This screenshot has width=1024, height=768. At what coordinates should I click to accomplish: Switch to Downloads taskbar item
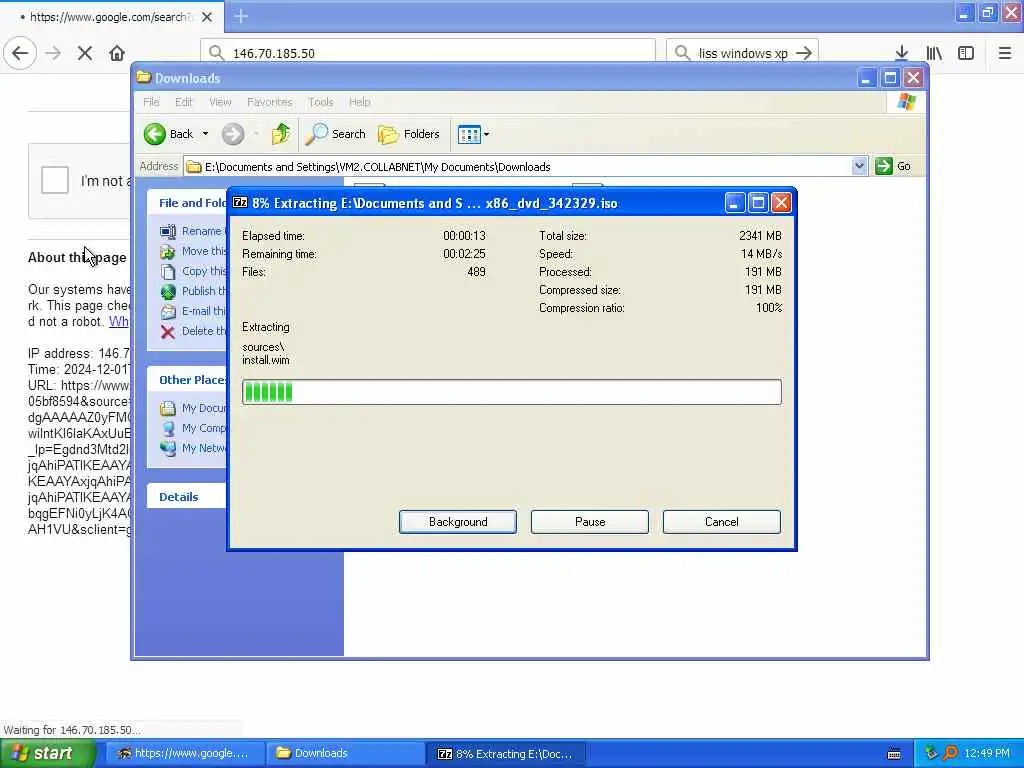click(x=344, y=754)
